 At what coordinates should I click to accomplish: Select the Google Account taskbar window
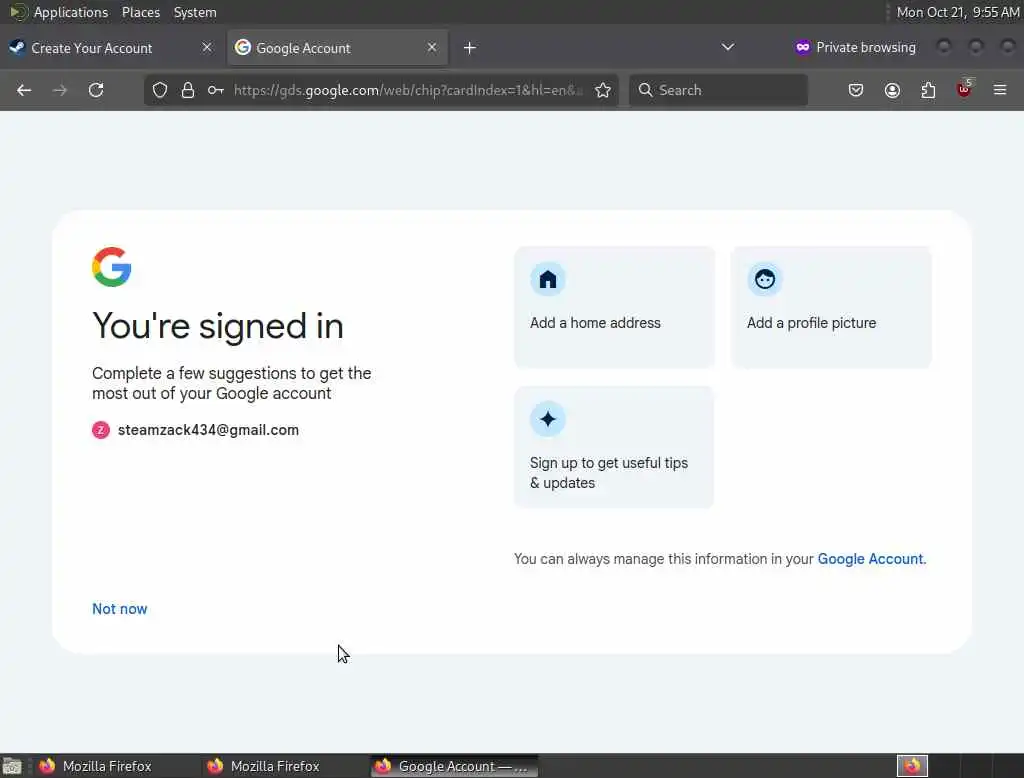coord(455,766)
